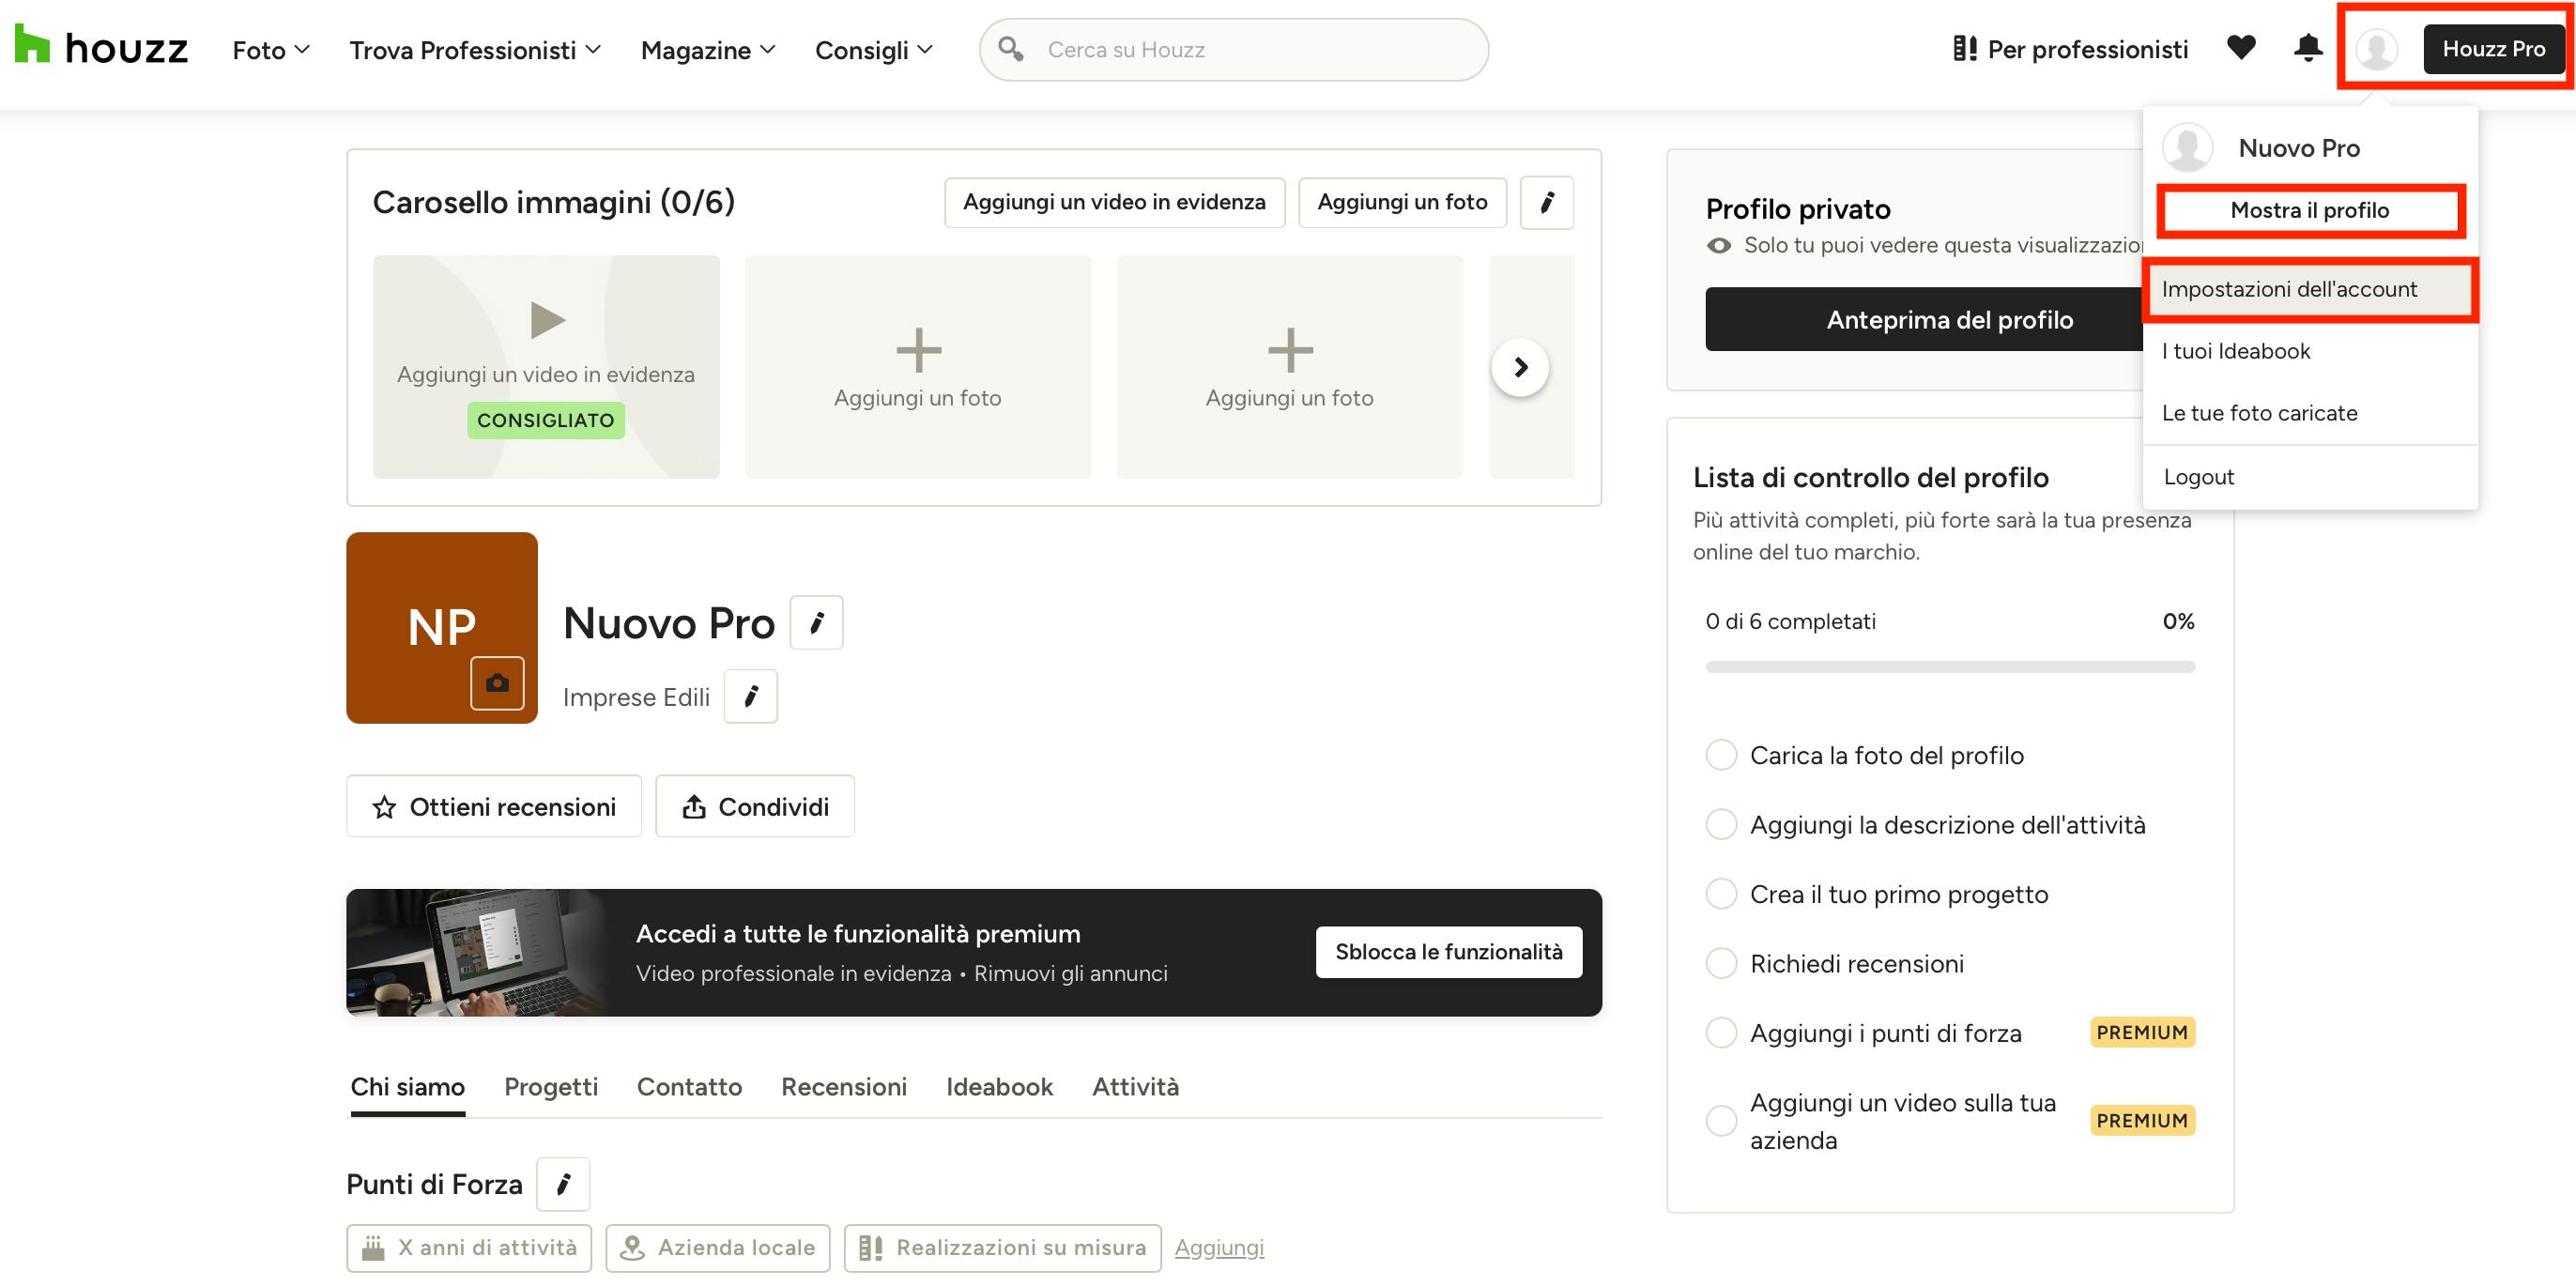Screen dimensions: 2576x1286
Task: Edit Imprese Edili category pencil
Action: coord(750,696)
